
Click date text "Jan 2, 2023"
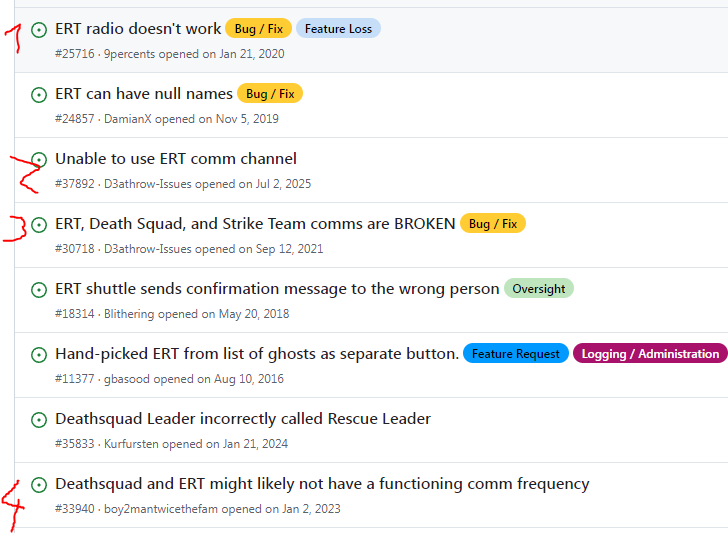[x=311, y=509]
